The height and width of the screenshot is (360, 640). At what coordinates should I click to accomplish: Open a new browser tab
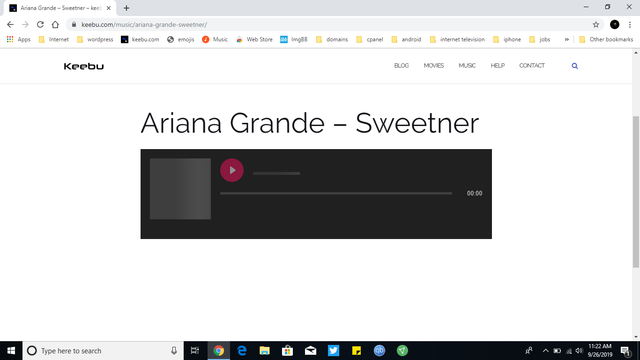pyautogui.click(x=126, y=8)
